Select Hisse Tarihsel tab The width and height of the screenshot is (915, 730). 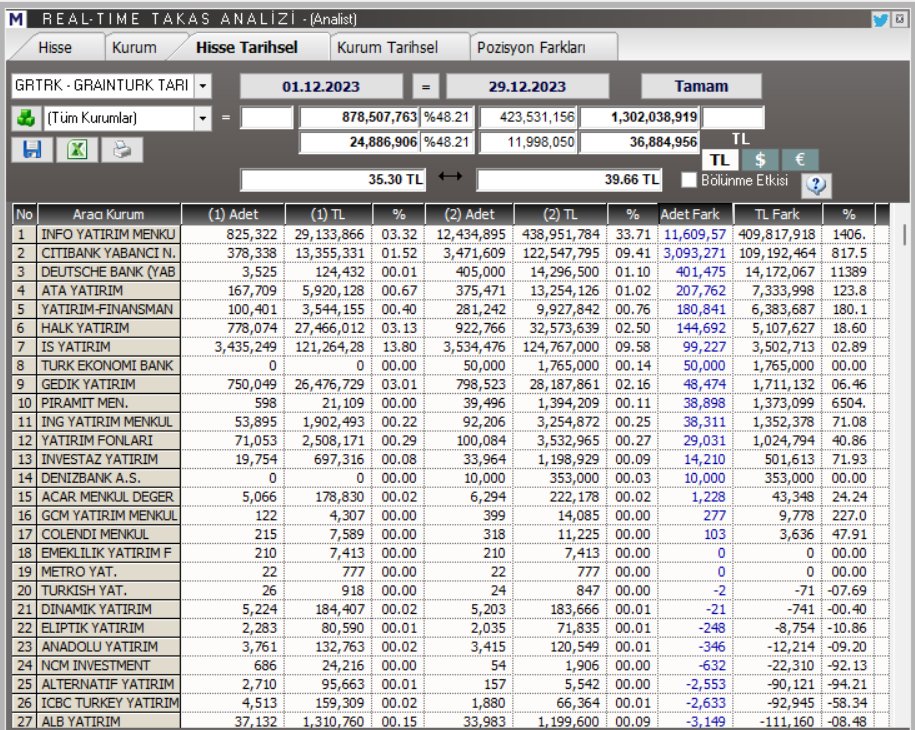(247, 47)
